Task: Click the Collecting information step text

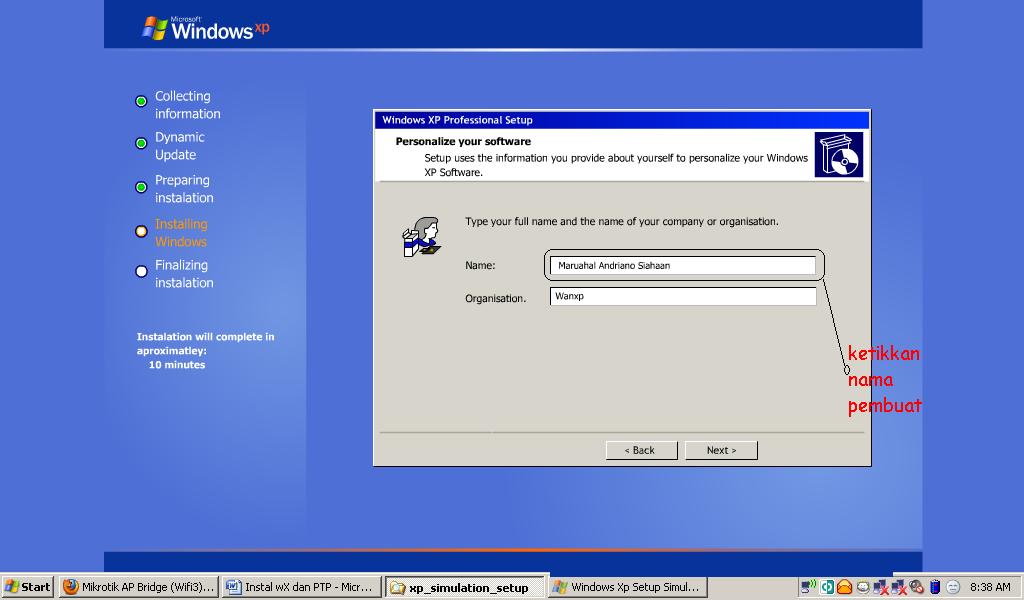Action: click(187, 104)
